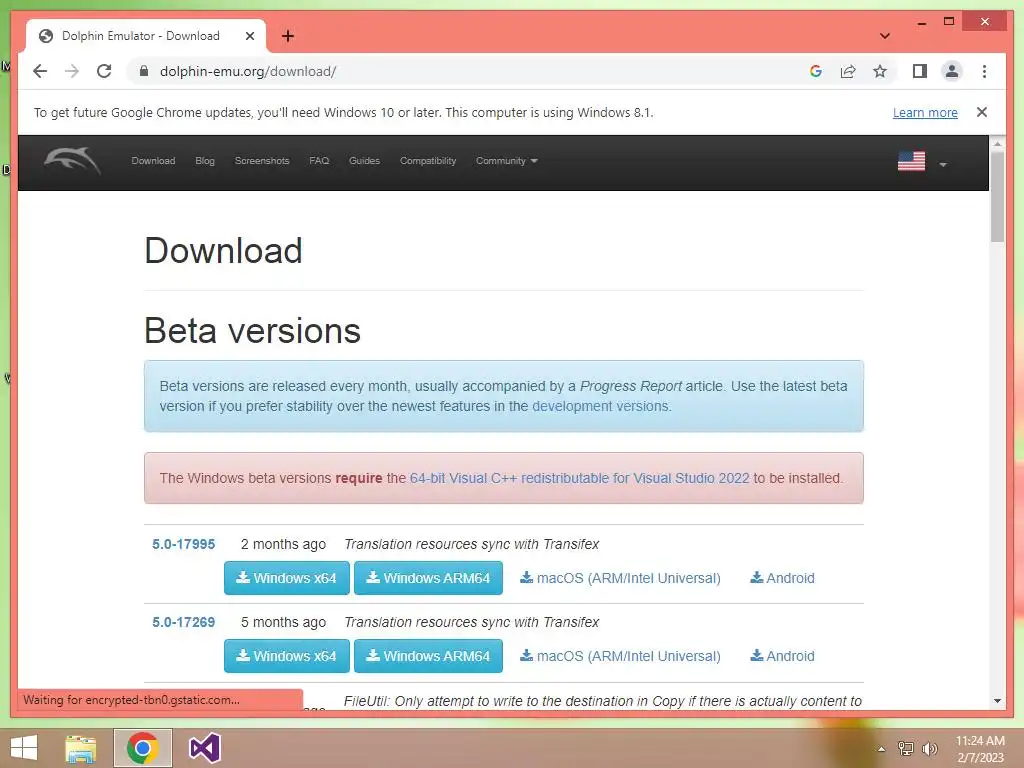Open version 5.0-17995 link
This screenshot has width=1024, height=768.
tap(184, 544)
